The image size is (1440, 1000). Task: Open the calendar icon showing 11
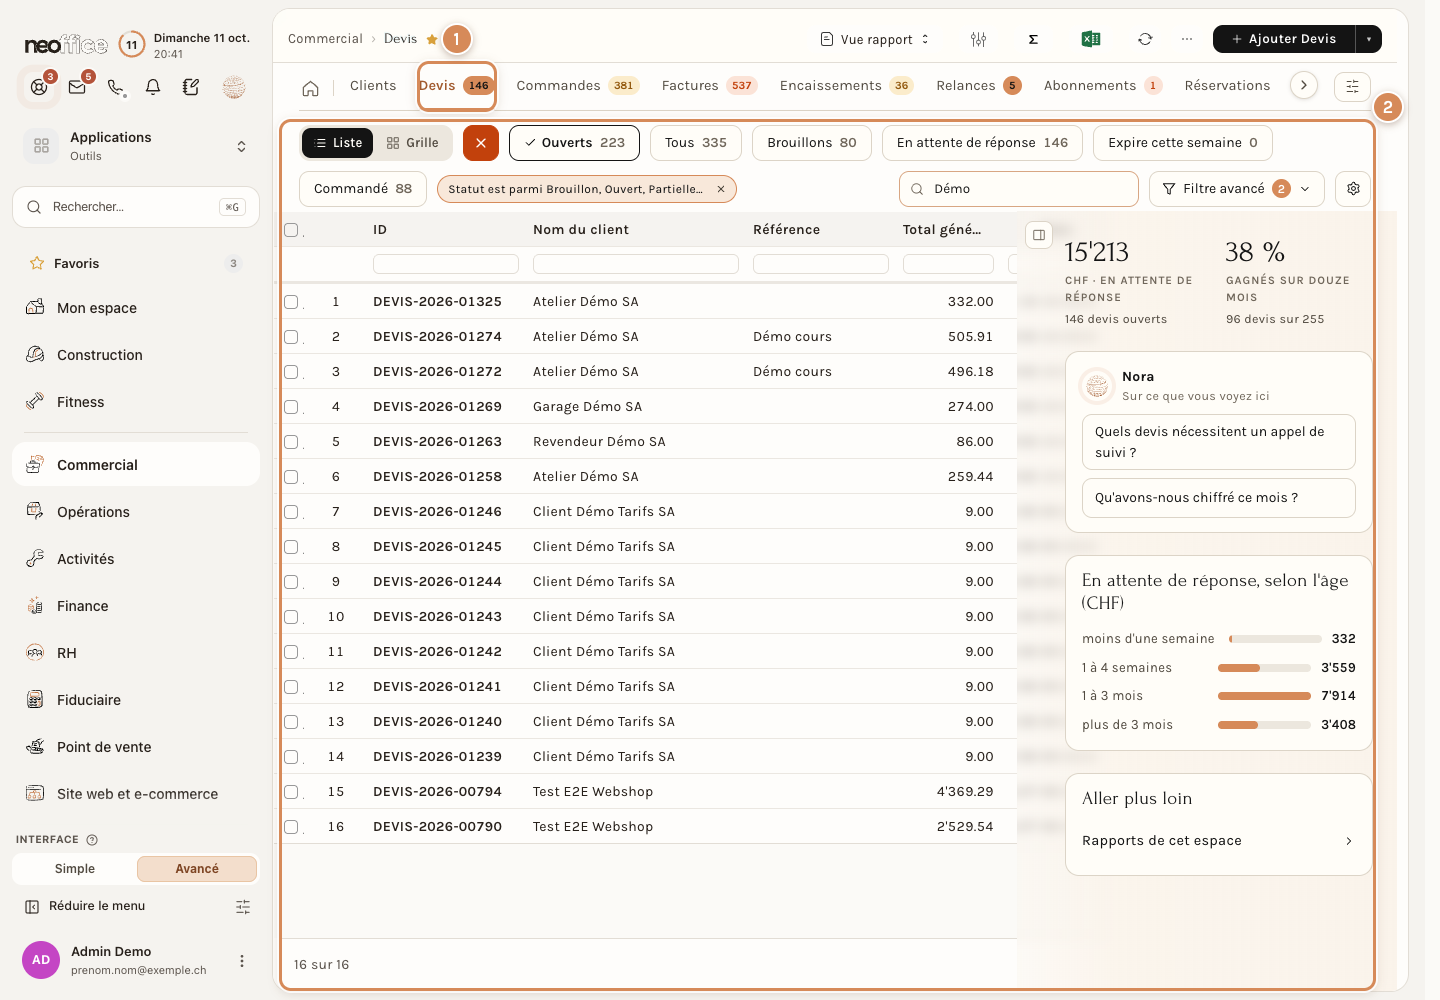click(x=131, y=44)
